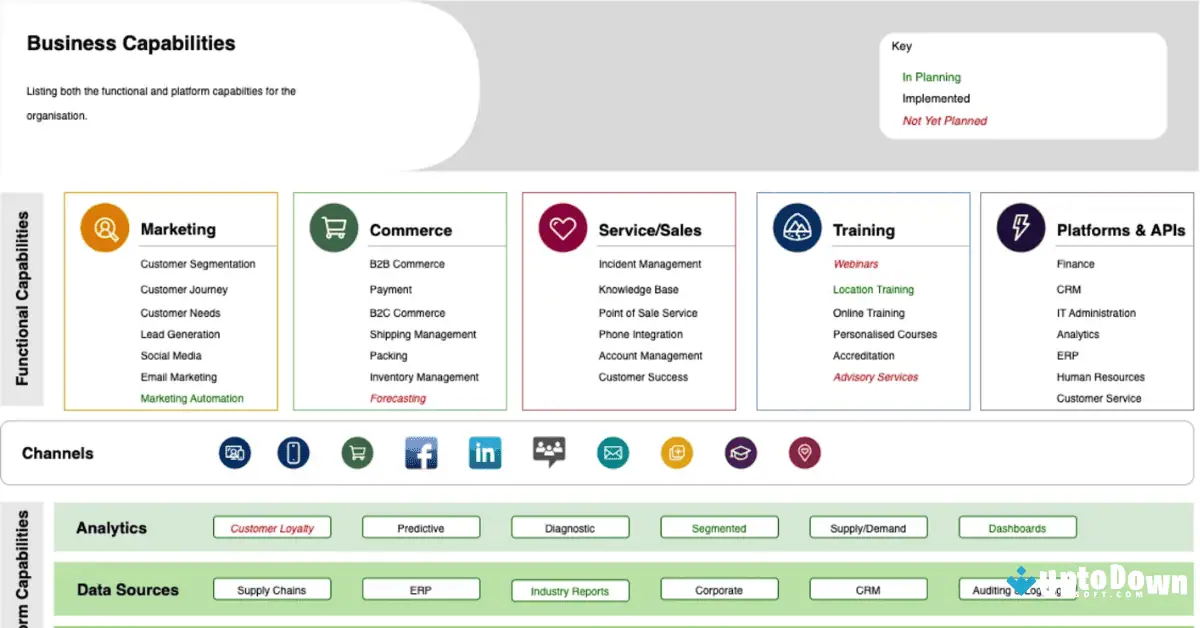Select the Predictive analytics box

pos(421,528)
